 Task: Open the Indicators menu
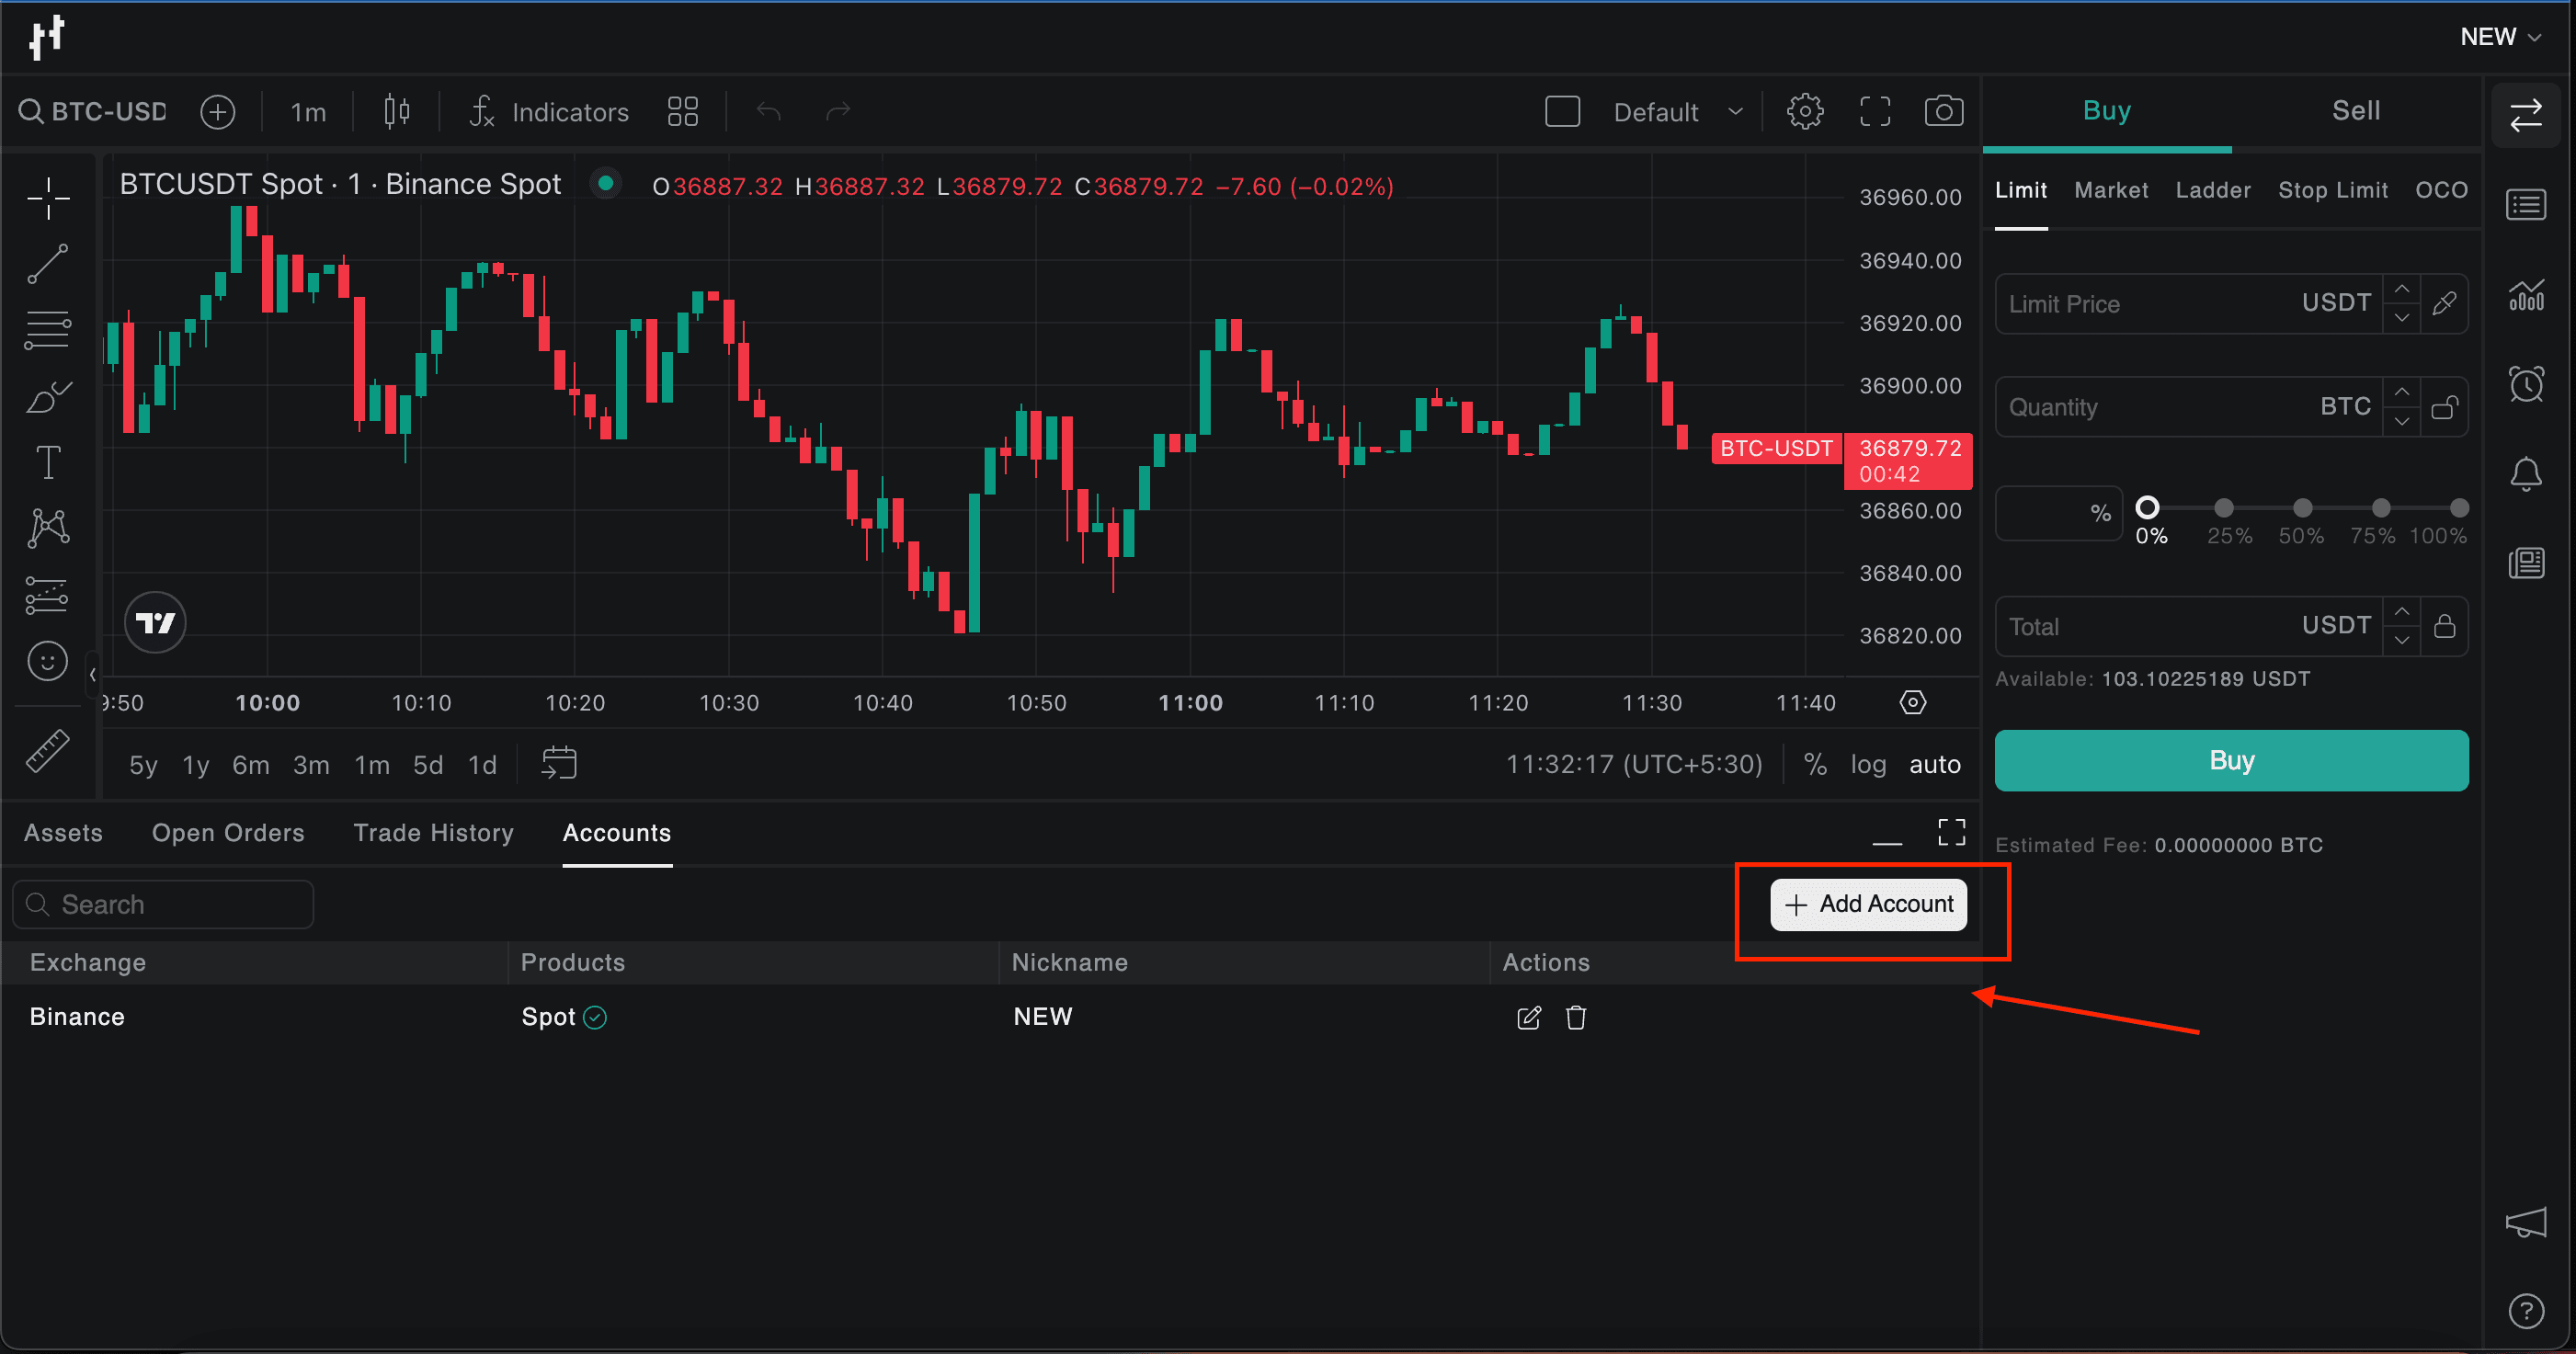click(x=549, y=111)
